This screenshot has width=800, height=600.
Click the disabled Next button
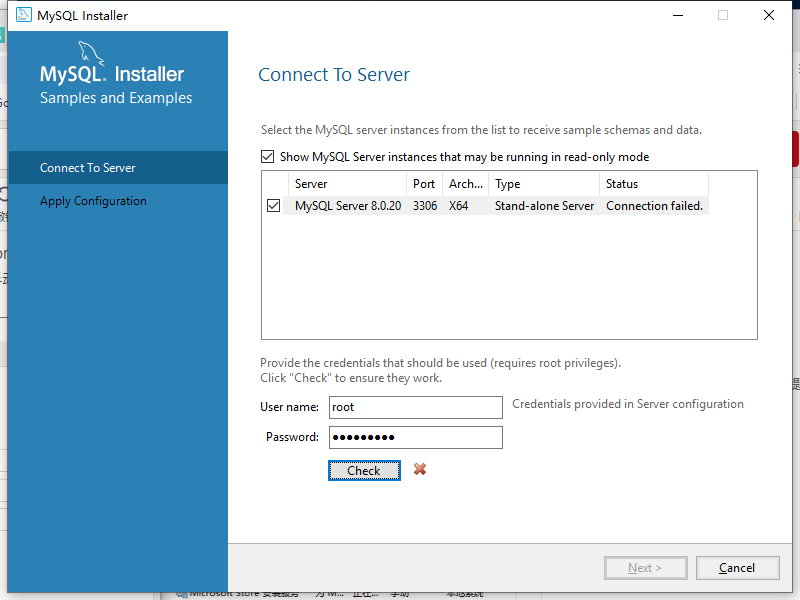click(x=645, y=567)
